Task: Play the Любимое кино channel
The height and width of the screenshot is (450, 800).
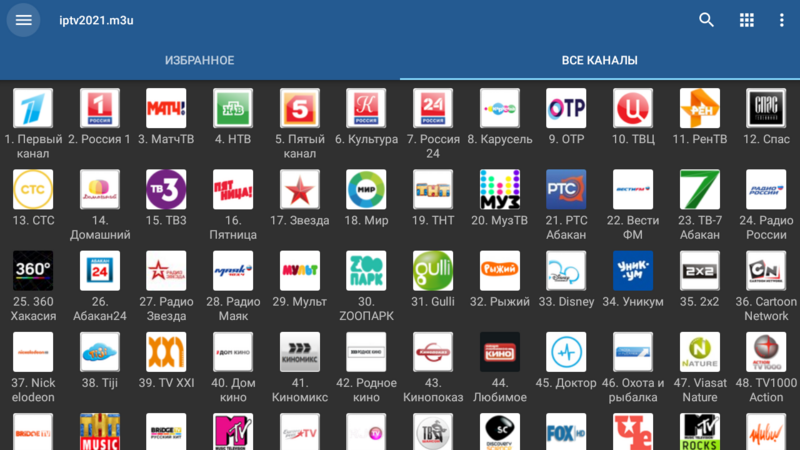Action: [x=499, y=352]
